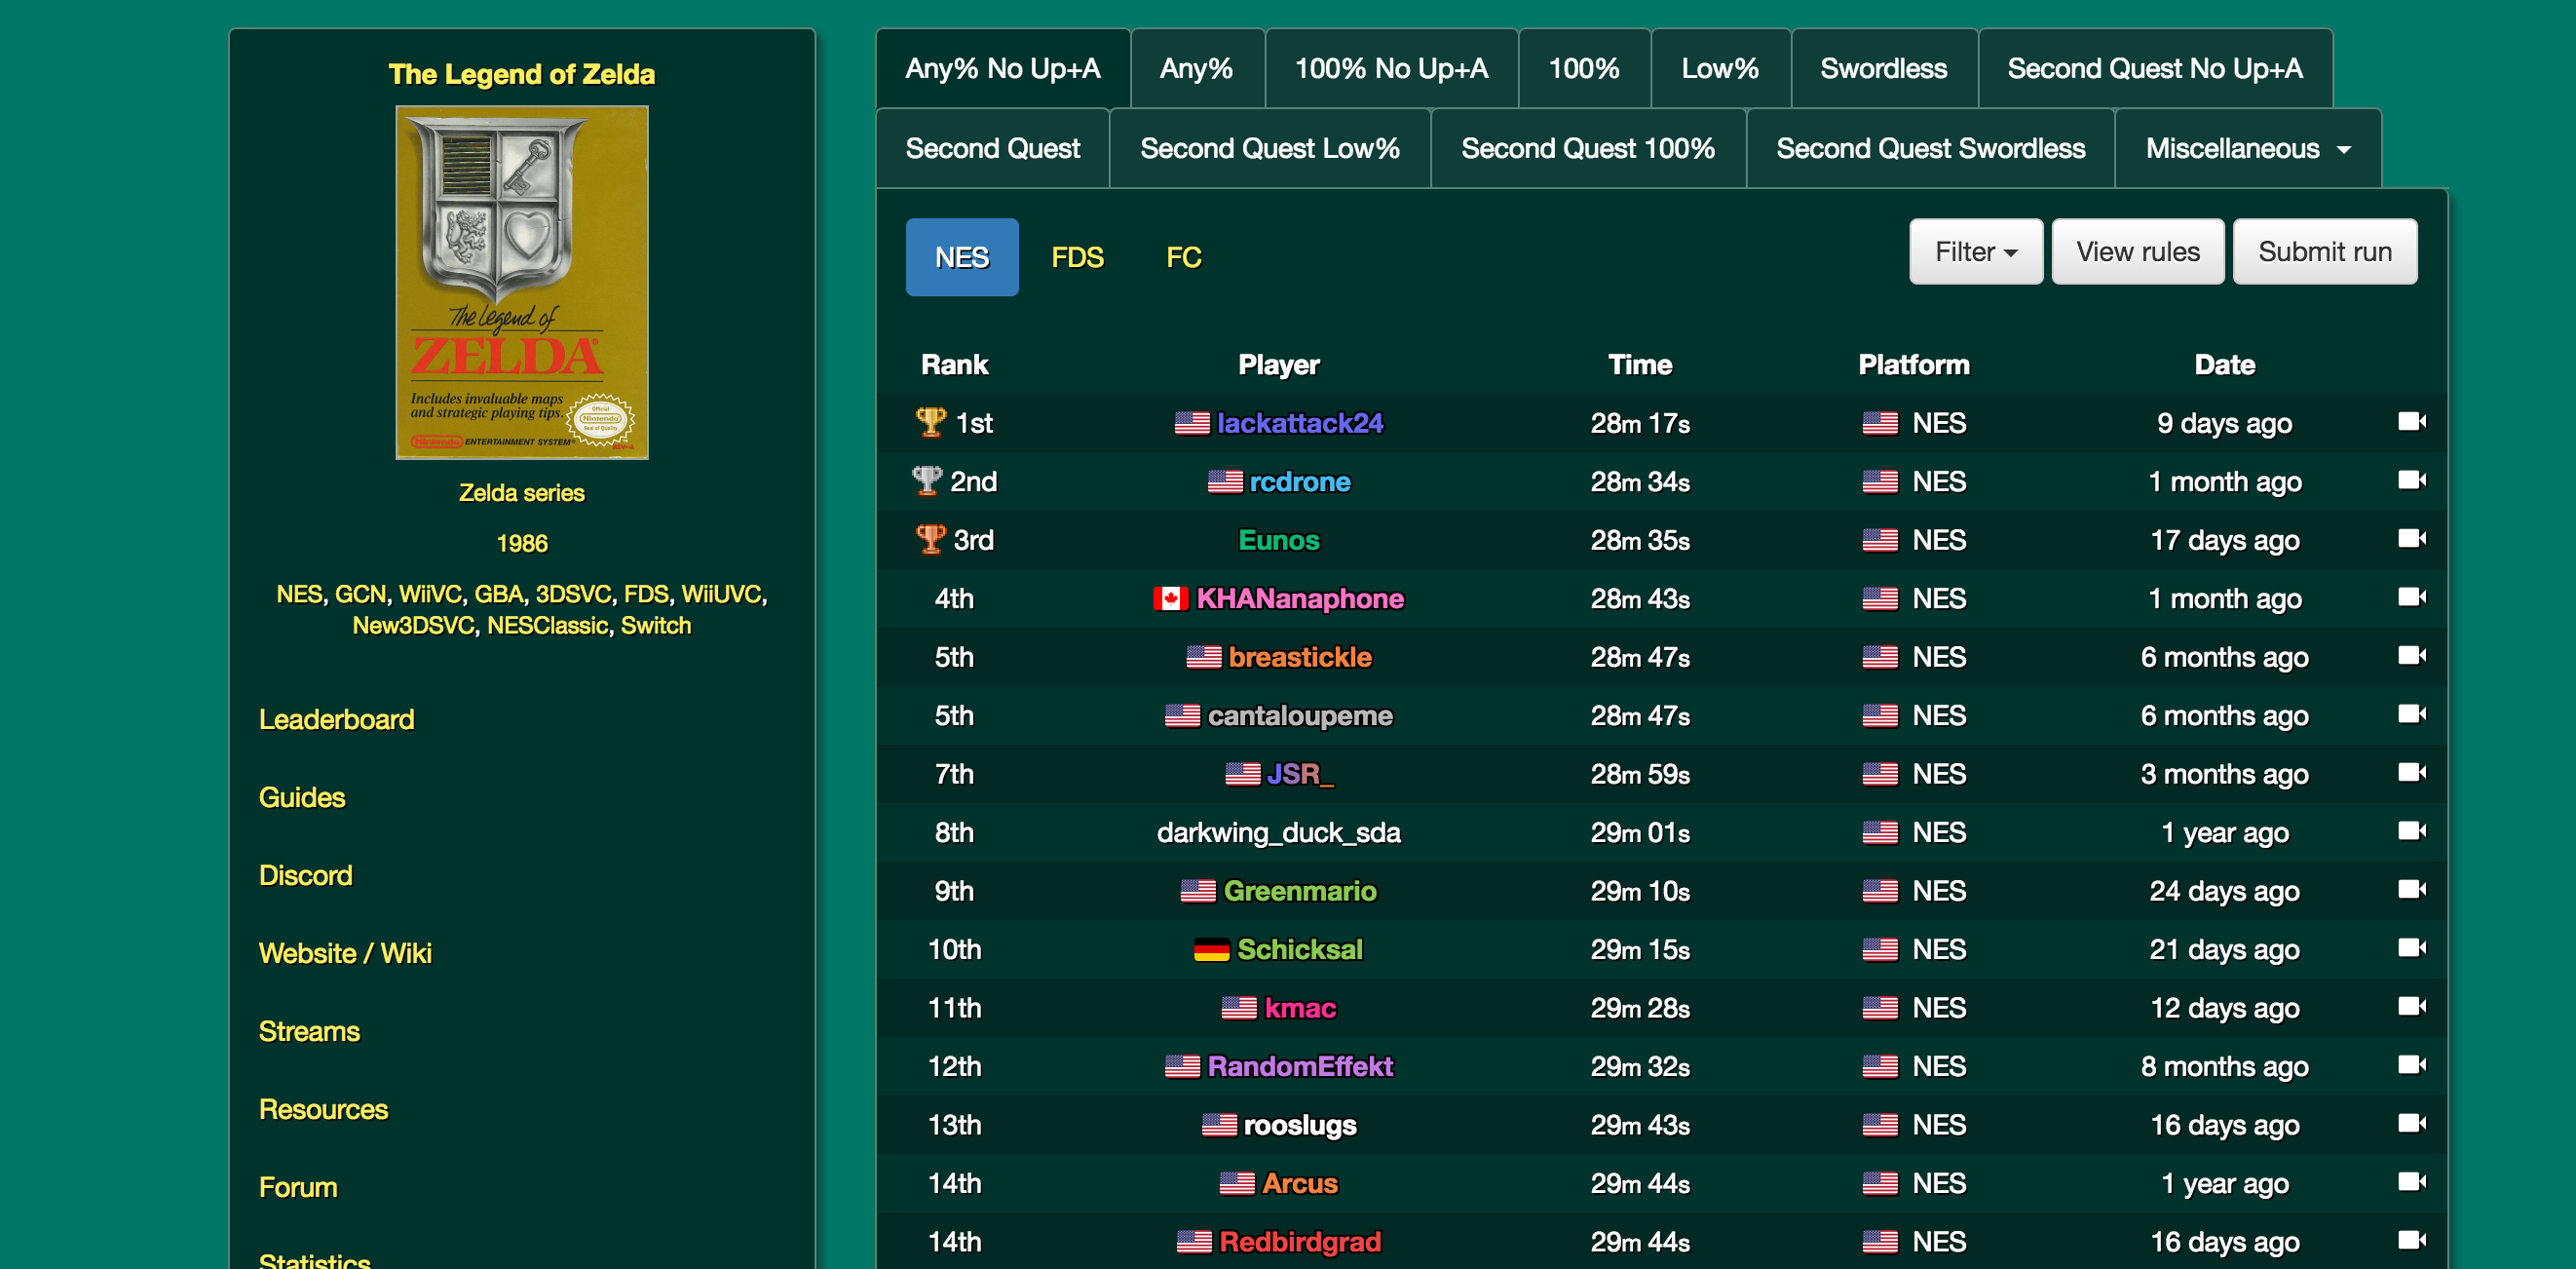Open video icon for rcdrone's run
The height and width of the screenshot is (1269, 2576).
2411,480
